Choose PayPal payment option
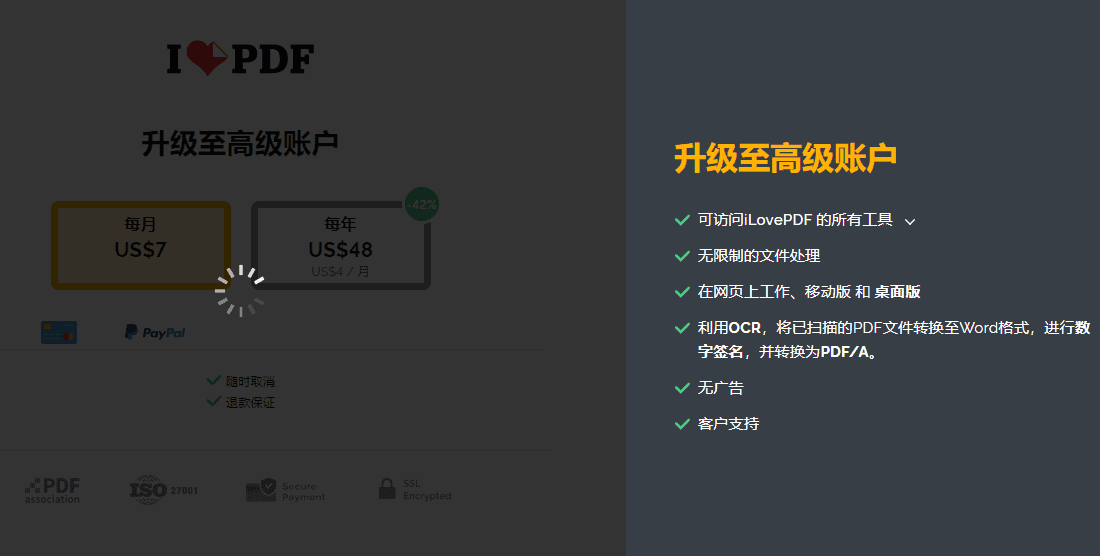This screenshot has width=1100, height=556. pos(155,332)
